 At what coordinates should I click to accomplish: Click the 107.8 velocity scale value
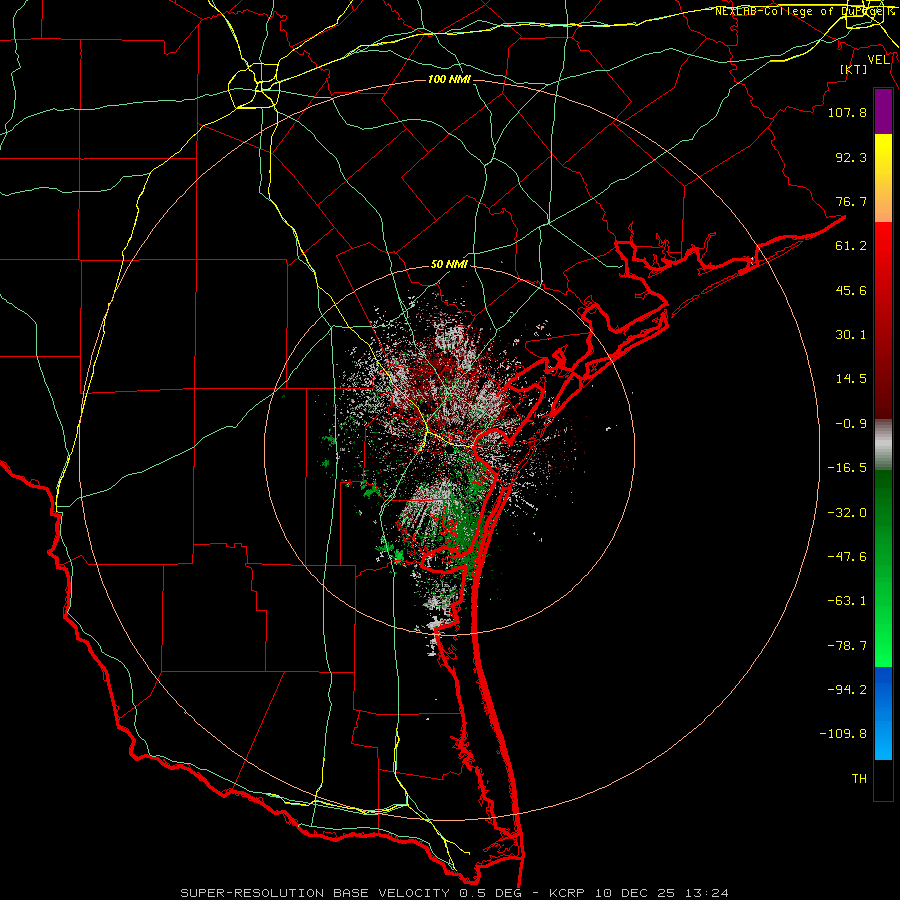847,112
